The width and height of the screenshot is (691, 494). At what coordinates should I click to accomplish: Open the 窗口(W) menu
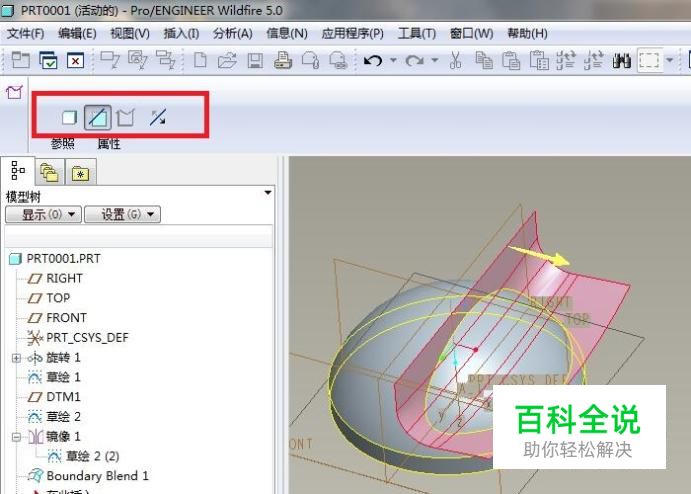(x=471, y=33)
